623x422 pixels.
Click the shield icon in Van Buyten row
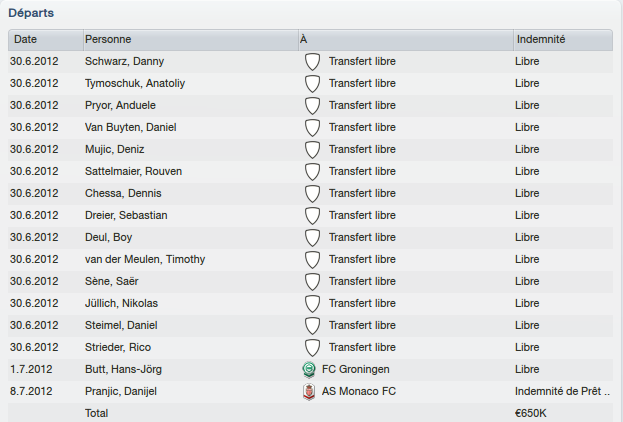[312, 128]
